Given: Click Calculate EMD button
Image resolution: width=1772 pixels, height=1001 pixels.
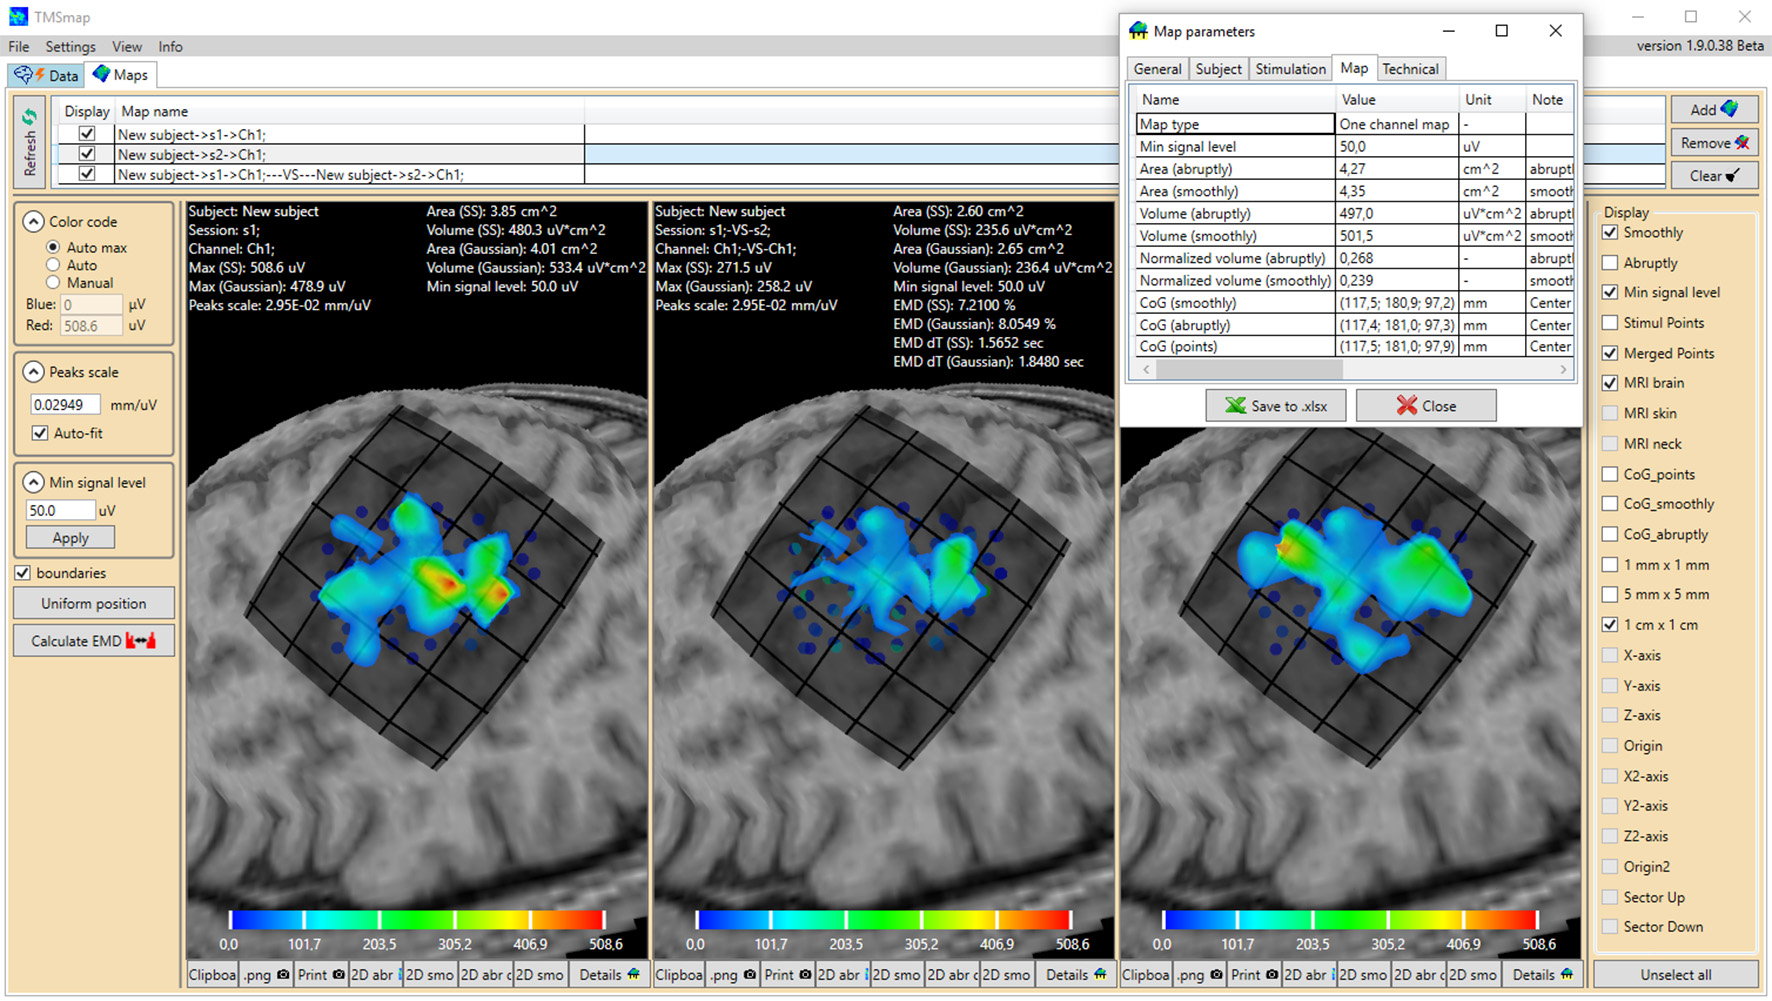Looking at the screenshot, I should (93, 641).
